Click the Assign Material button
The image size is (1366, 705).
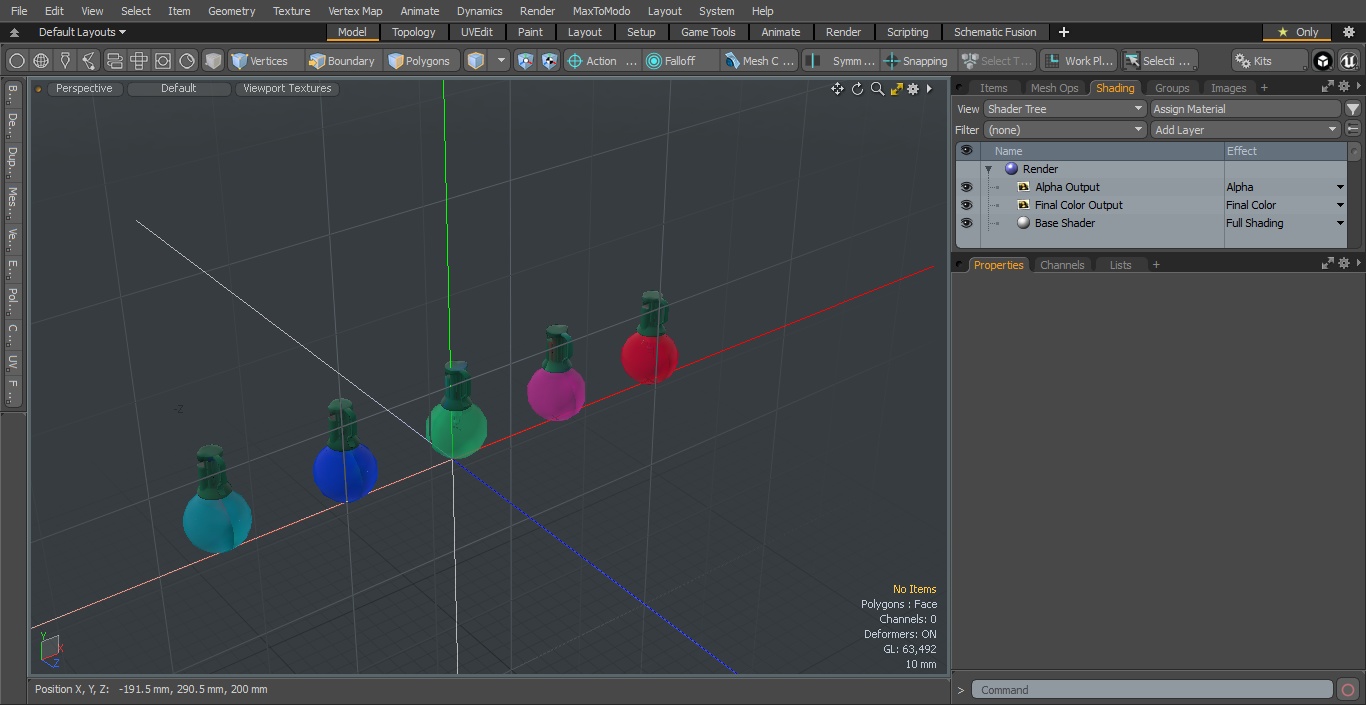1245,109
